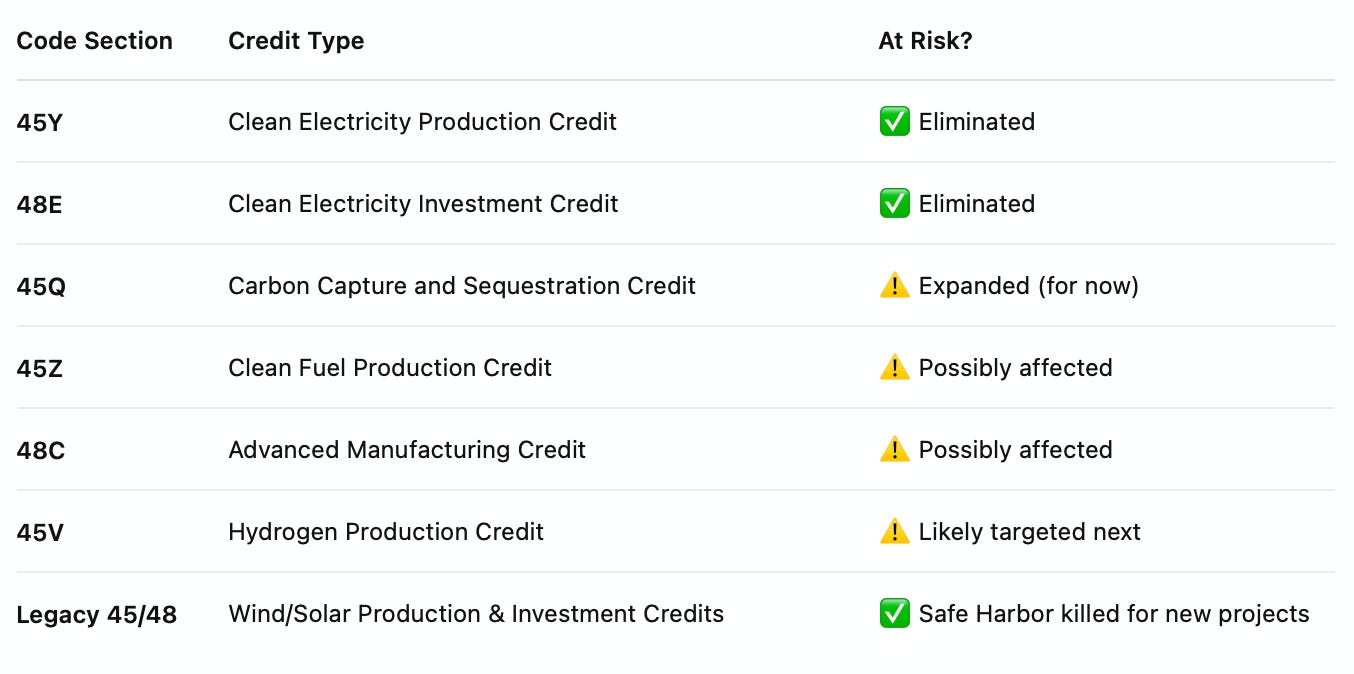
Task: Click the warning icon beside Likely targeted next
Action: tap(894, 532)
